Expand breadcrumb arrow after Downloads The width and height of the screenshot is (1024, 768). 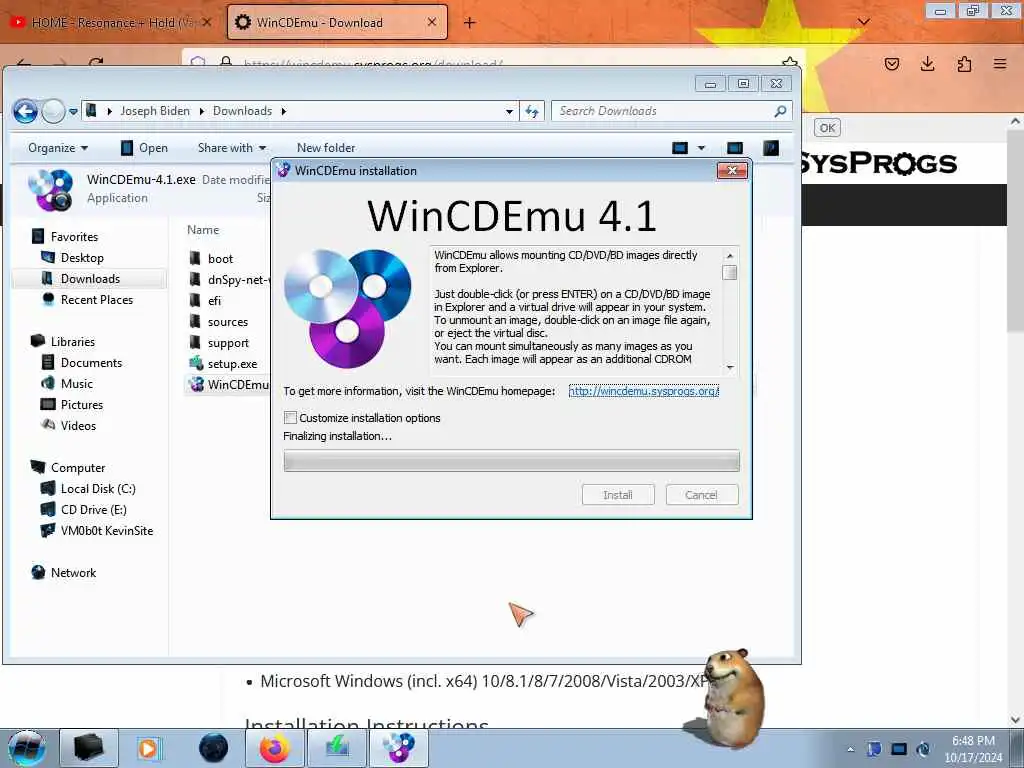[x=284, y=112]
